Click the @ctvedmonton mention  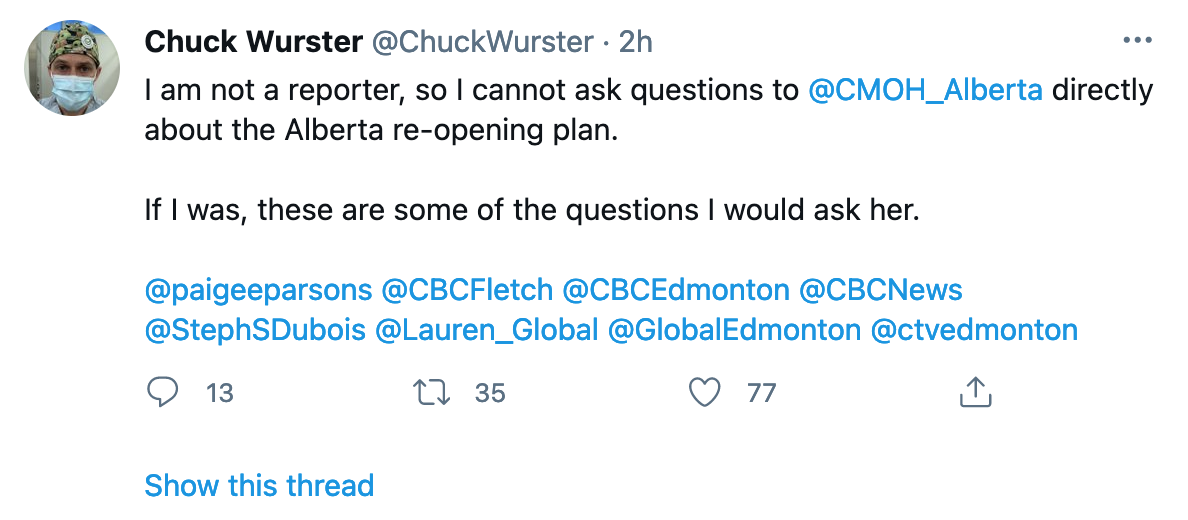click(975, 330)
